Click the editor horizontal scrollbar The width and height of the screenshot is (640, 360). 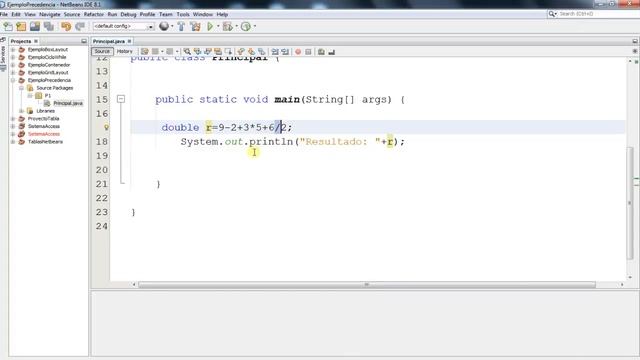pyautogui.click(x=367, y=284)
